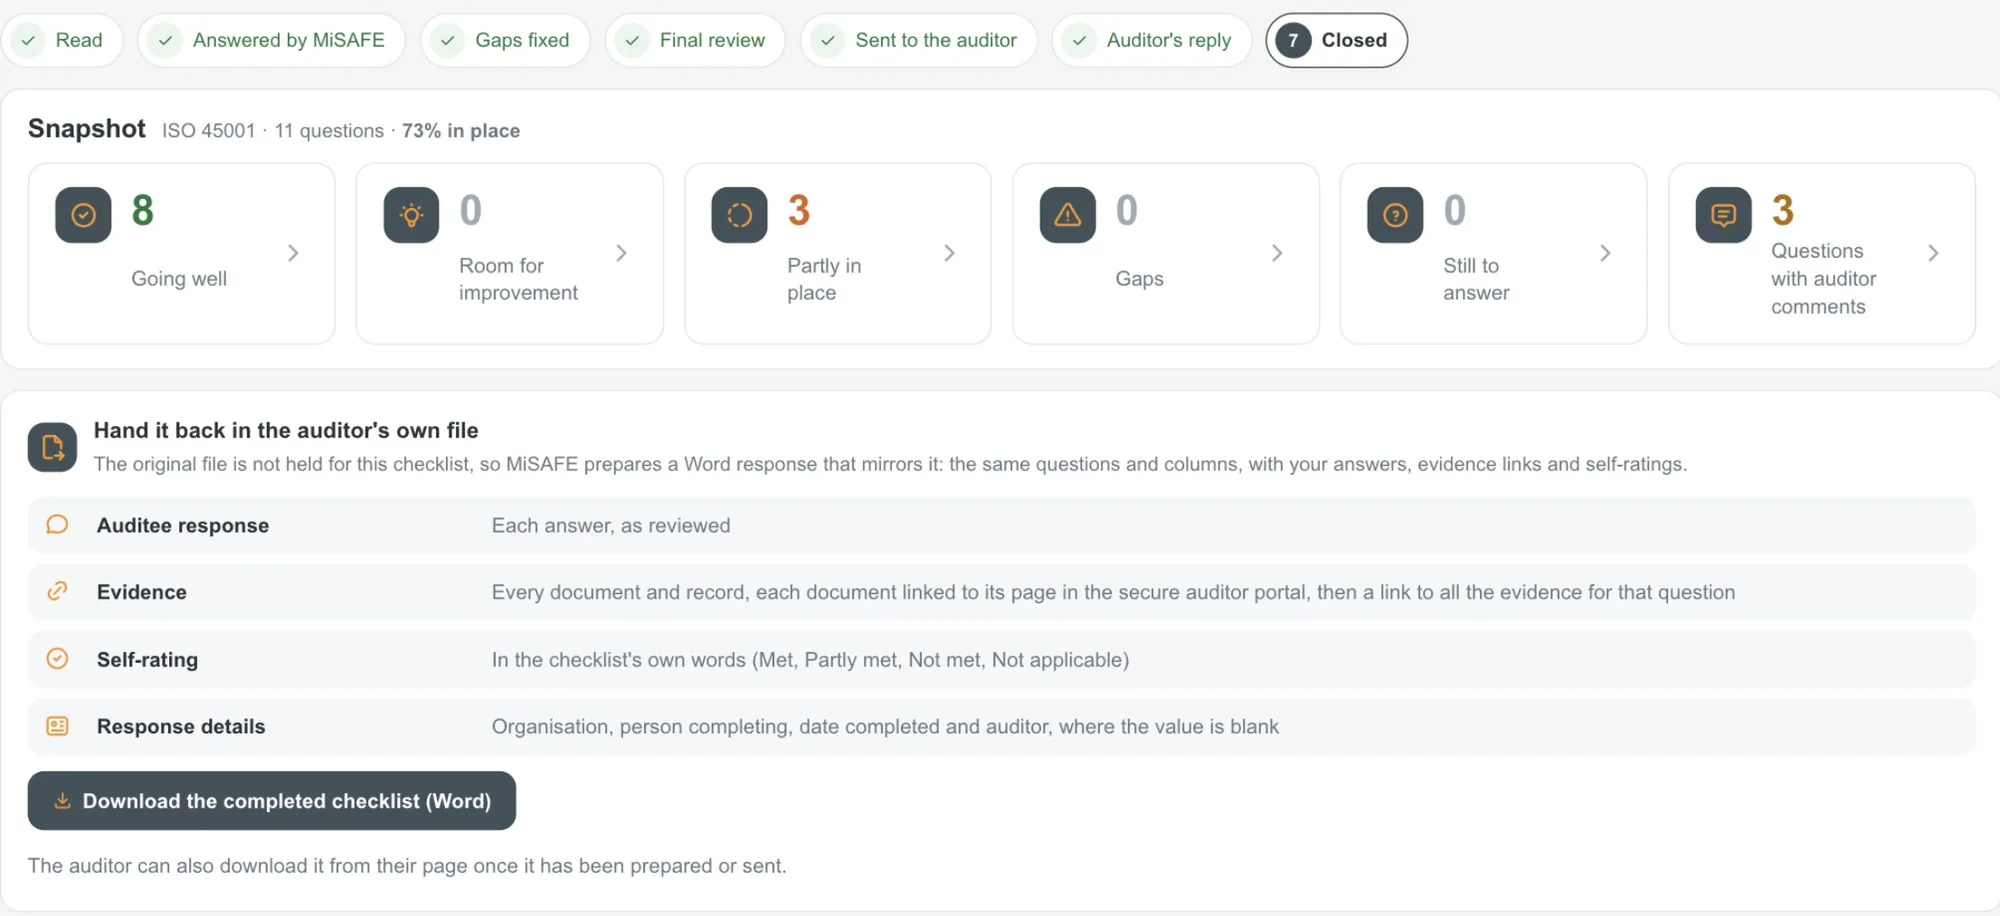Image resolution: width=2000 pixels, height=916 pixels.
Task: Click the auditor comments speech-bubble icon
Action: pyautogui.click(x=1723, y=215)
